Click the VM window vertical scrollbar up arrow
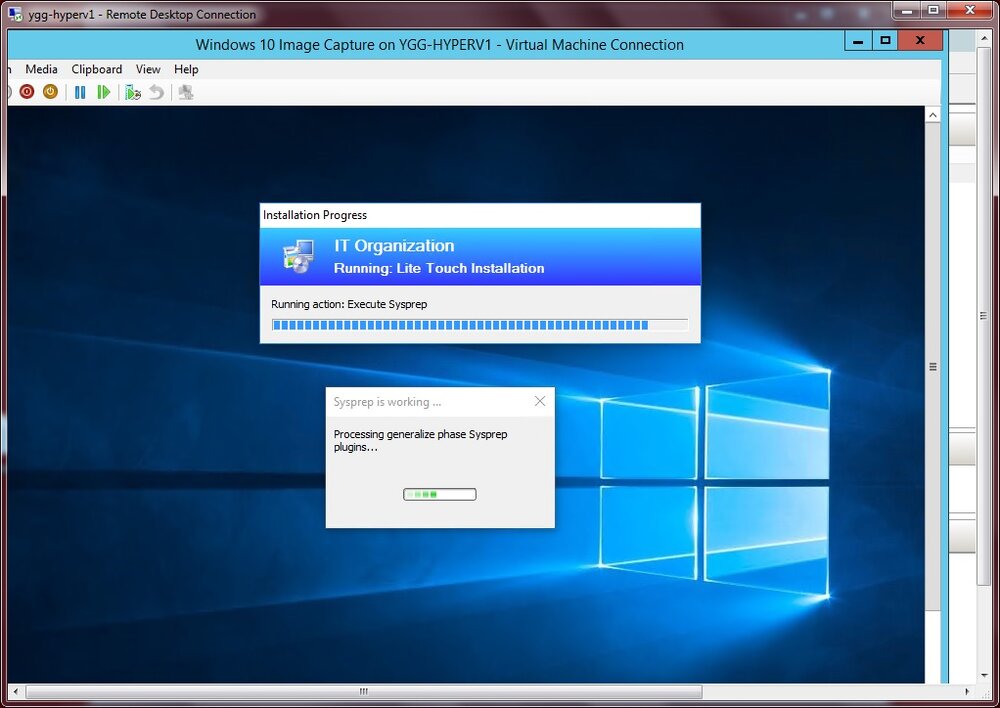1000x708 pixels. pyautogui.click(x=932, y=115)
